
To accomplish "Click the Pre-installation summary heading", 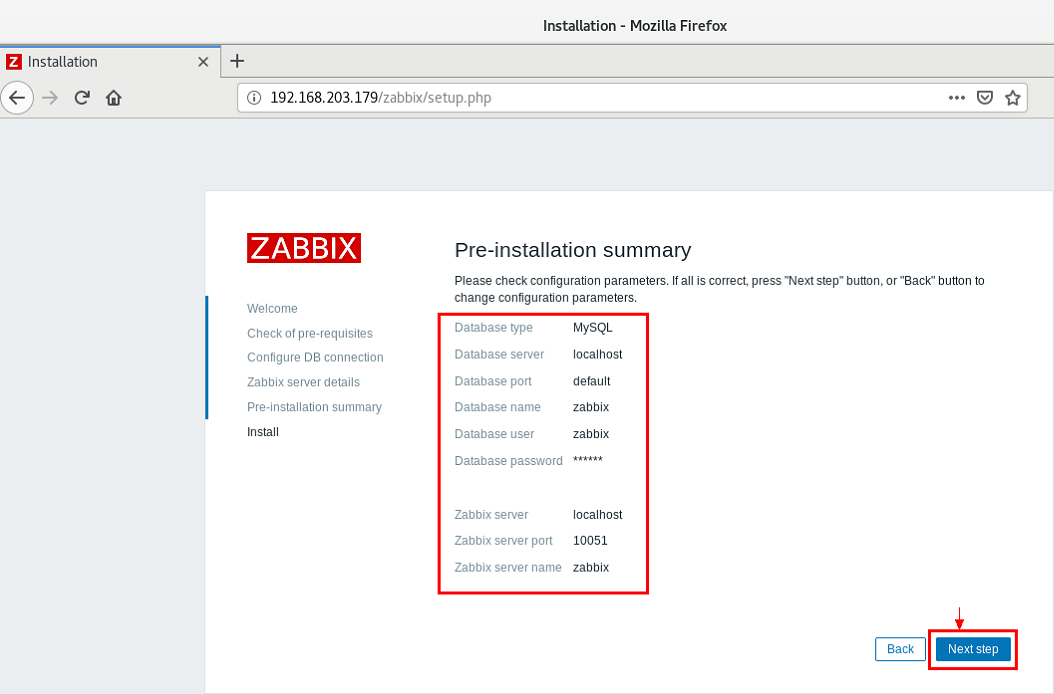I will 573,250.
